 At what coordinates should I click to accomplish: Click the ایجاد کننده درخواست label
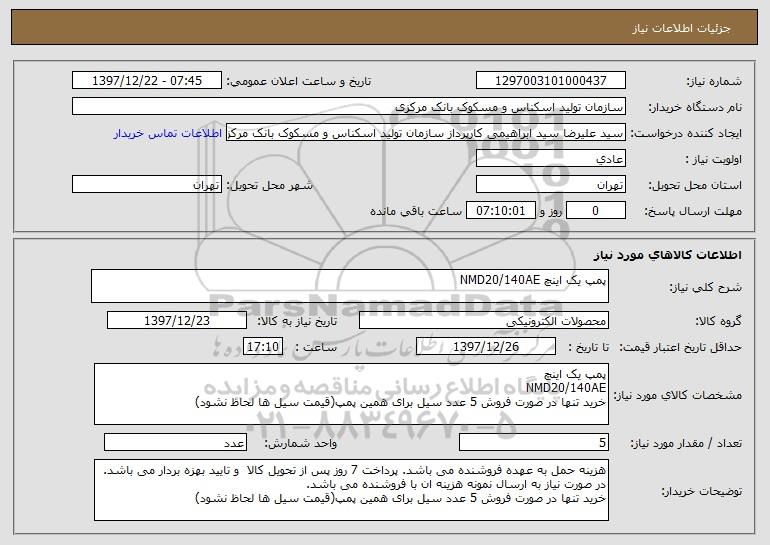(686, 134)
